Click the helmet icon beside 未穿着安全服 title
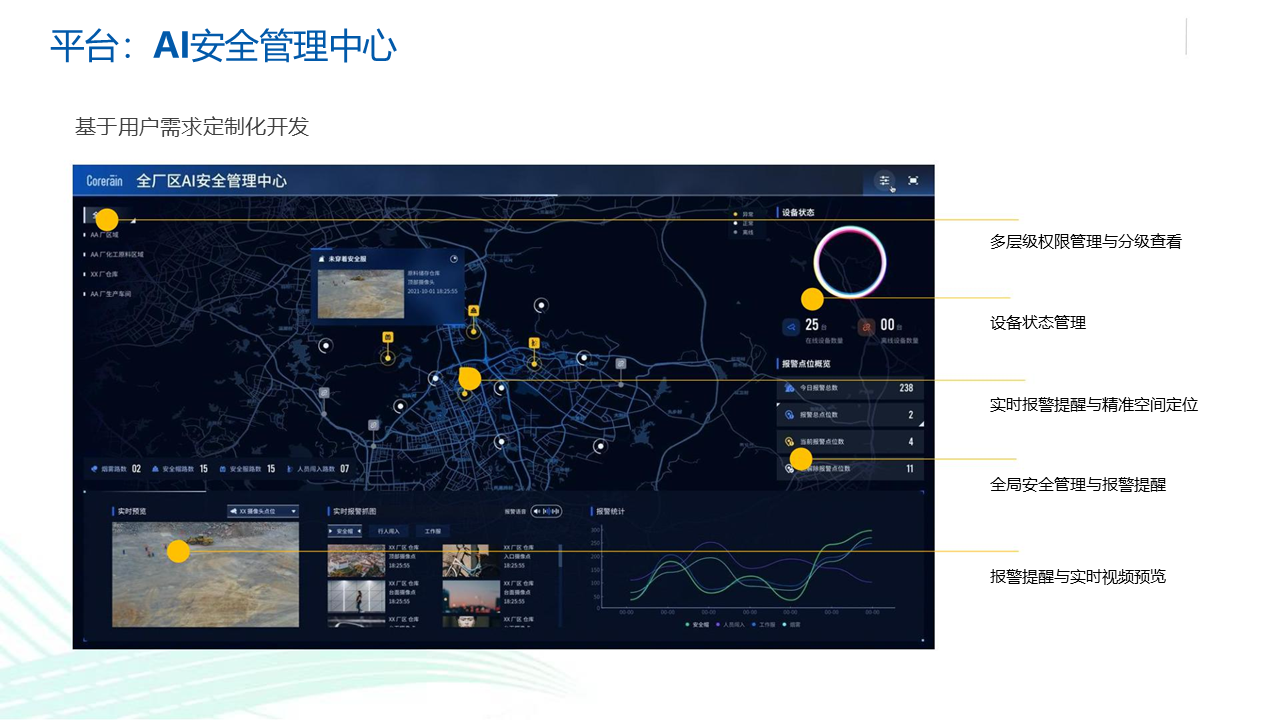 [322, 259]
